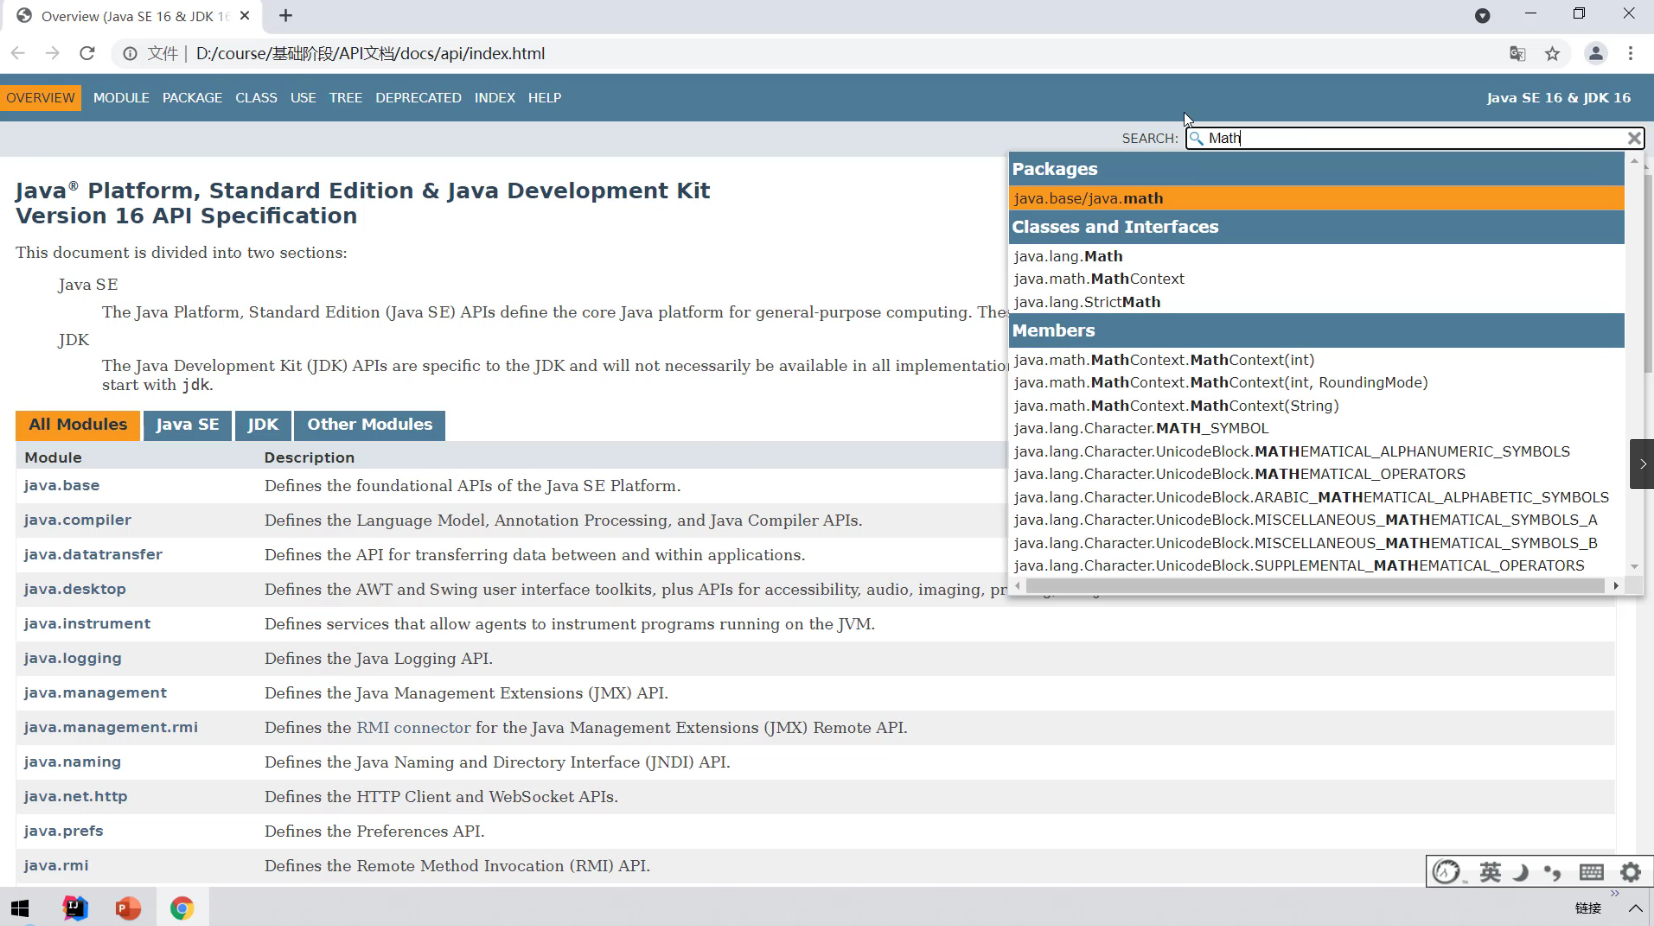Select the All Modules tab
The width and height of the screenshot is (1654, 926).
pos(78,425)
